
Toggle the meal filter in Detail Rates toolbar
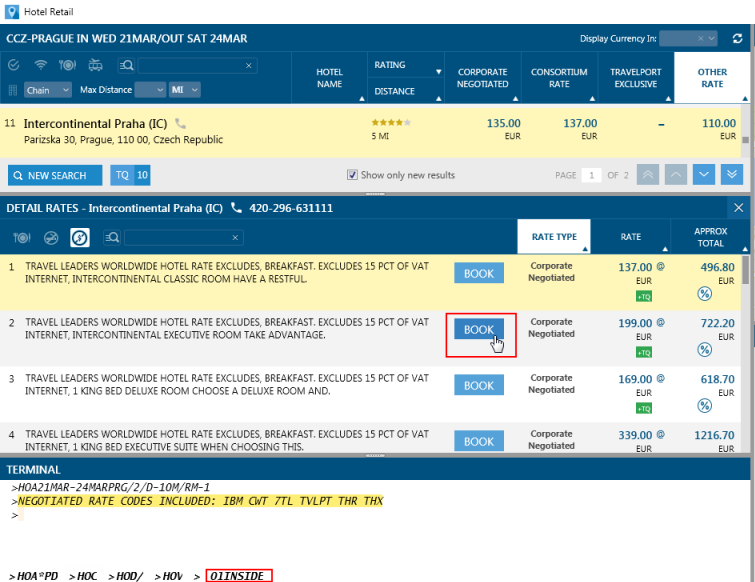(x=22, y=238)
